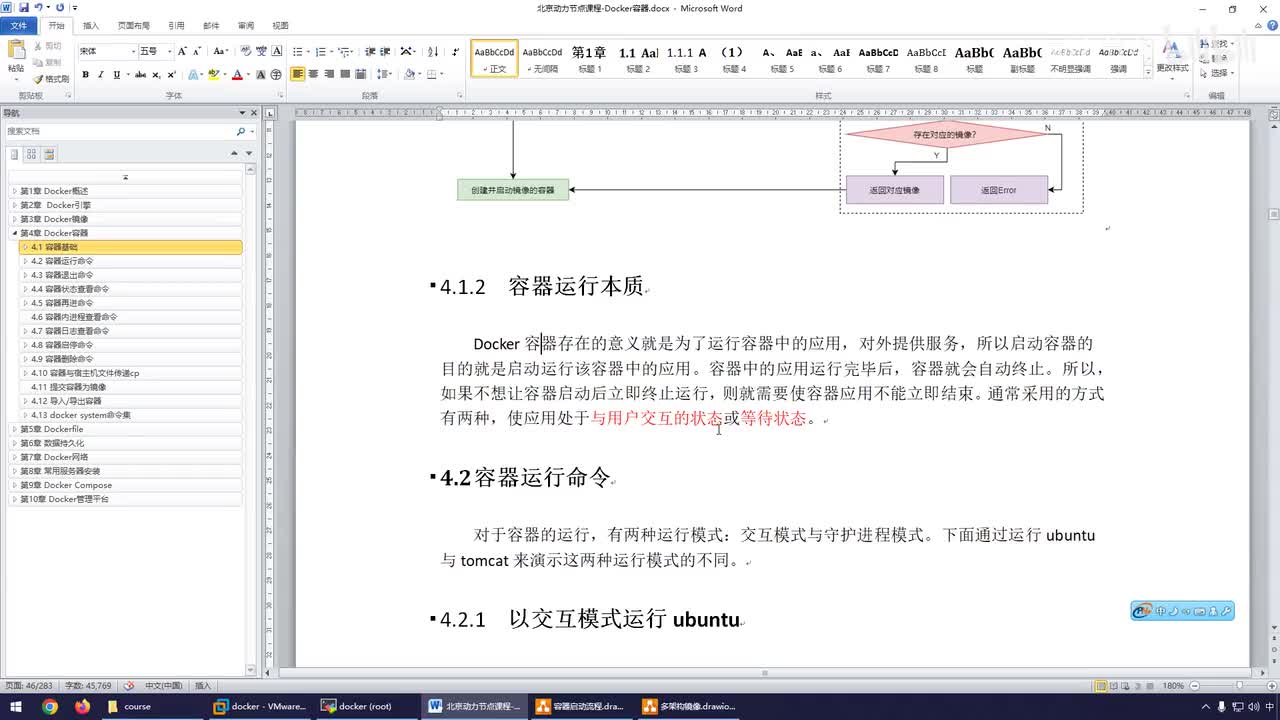This screenshot has height=720, width=1280.
Task: Switch to 引用 ribbon tab
Action: (x=176, y=25)
